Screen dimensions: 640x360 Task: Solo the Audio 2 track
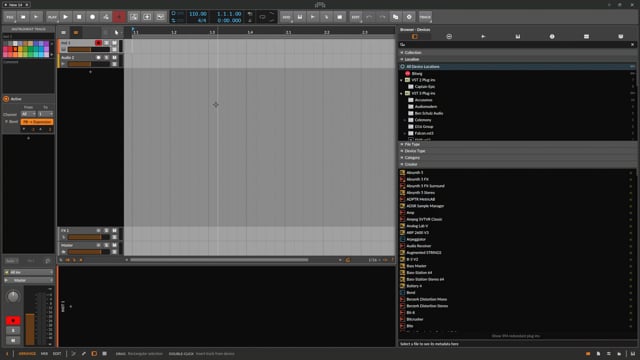point(107,58)
